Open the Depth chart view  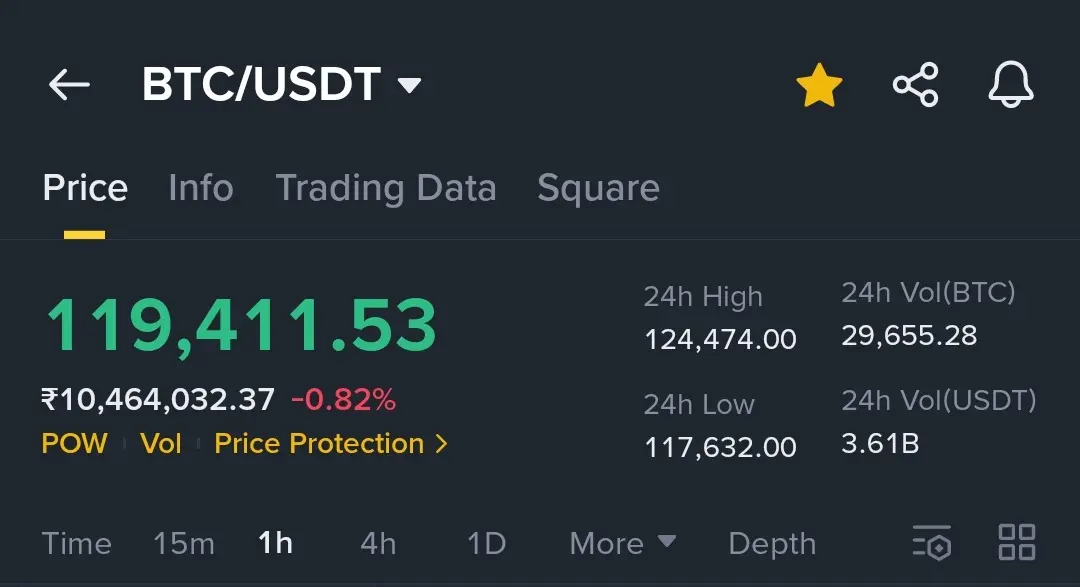click(772, 544)
